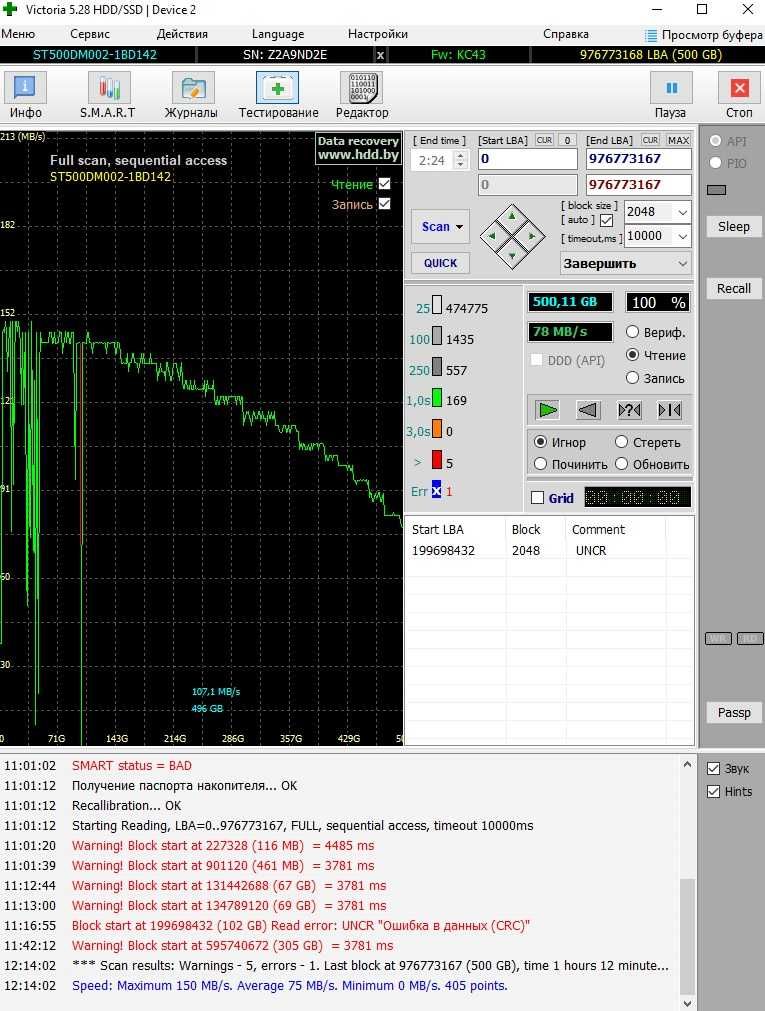This screenshot has height=1011, width=765.
Task: Toggle the Hints checkbox
Action: [x=713, y=792]
